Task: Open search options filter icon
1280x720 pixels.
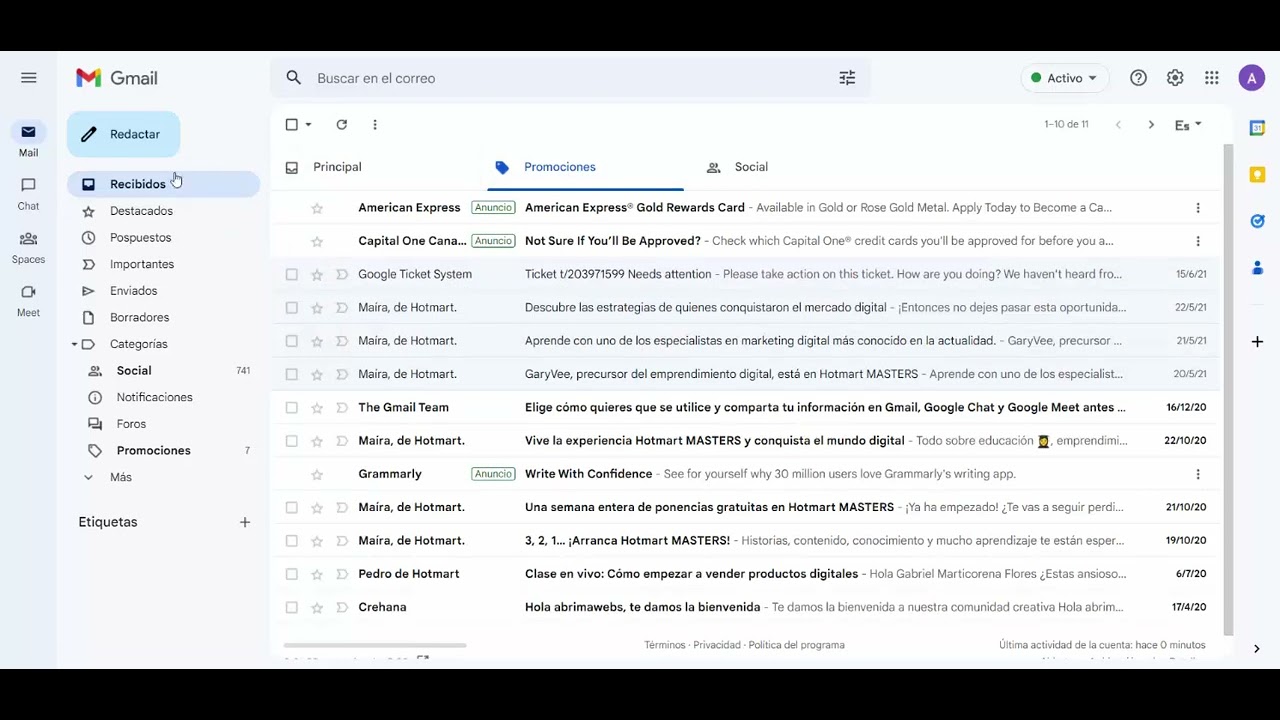Action: pos(847,78)
